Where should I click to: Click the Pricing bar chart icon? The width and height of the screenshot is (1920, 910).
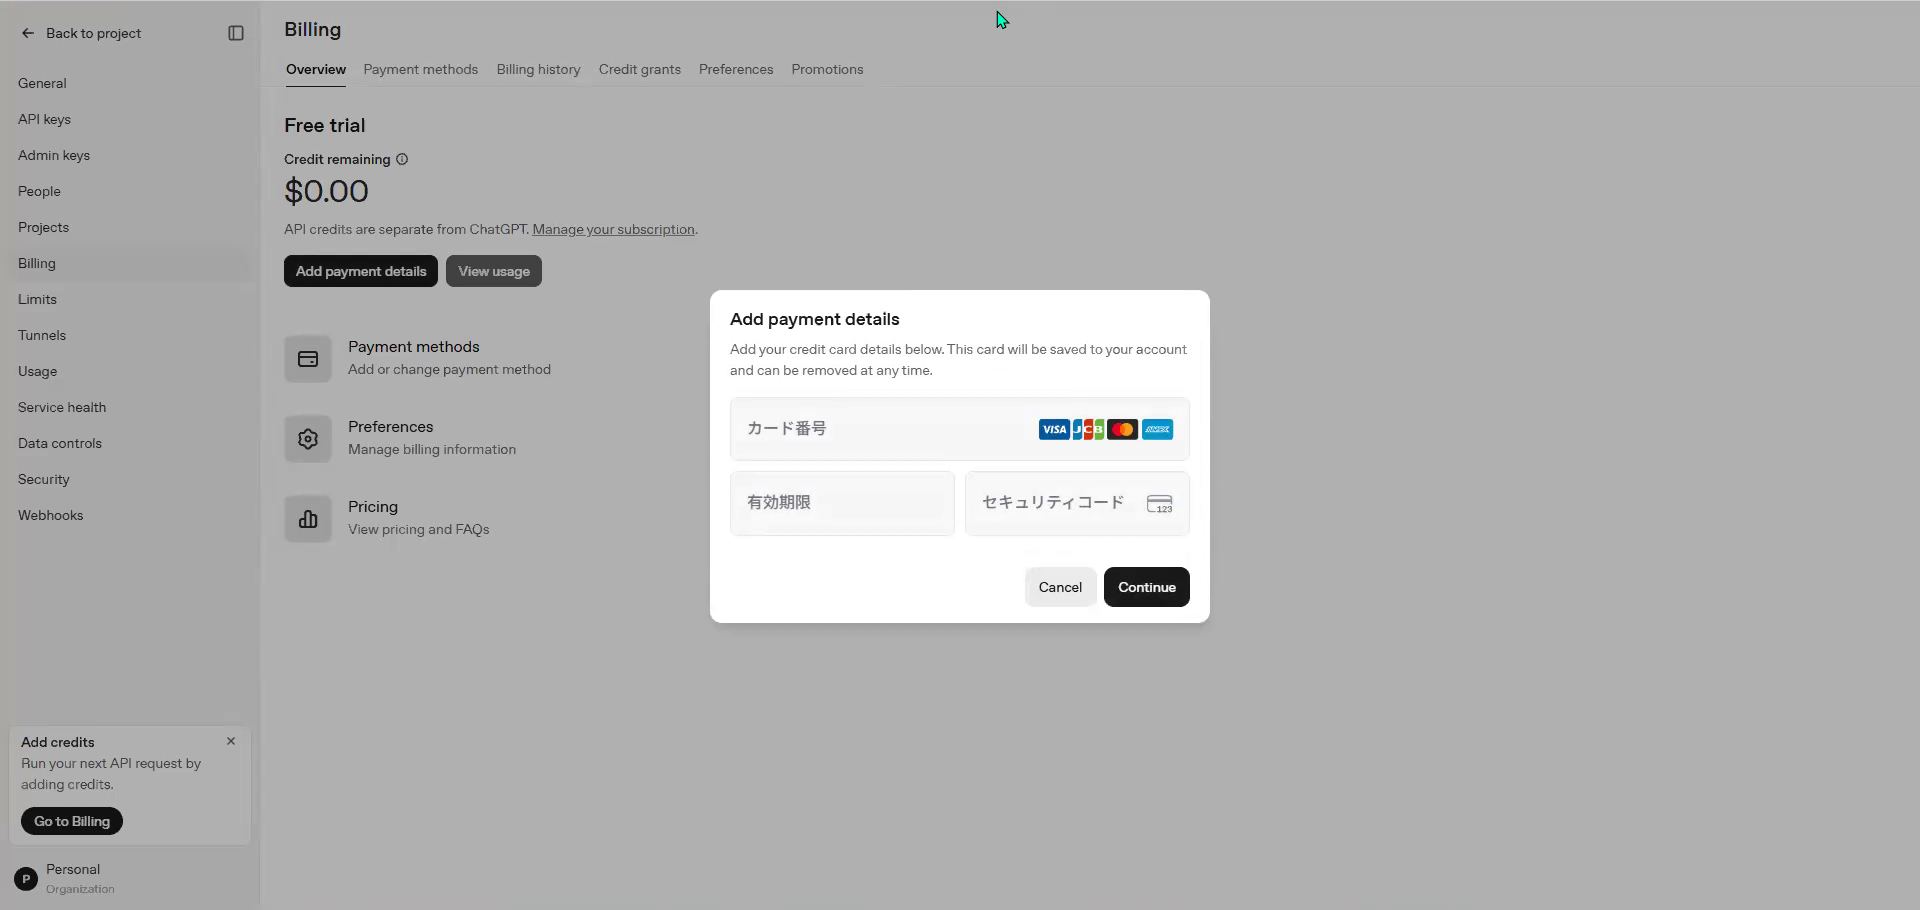(308, 519)
